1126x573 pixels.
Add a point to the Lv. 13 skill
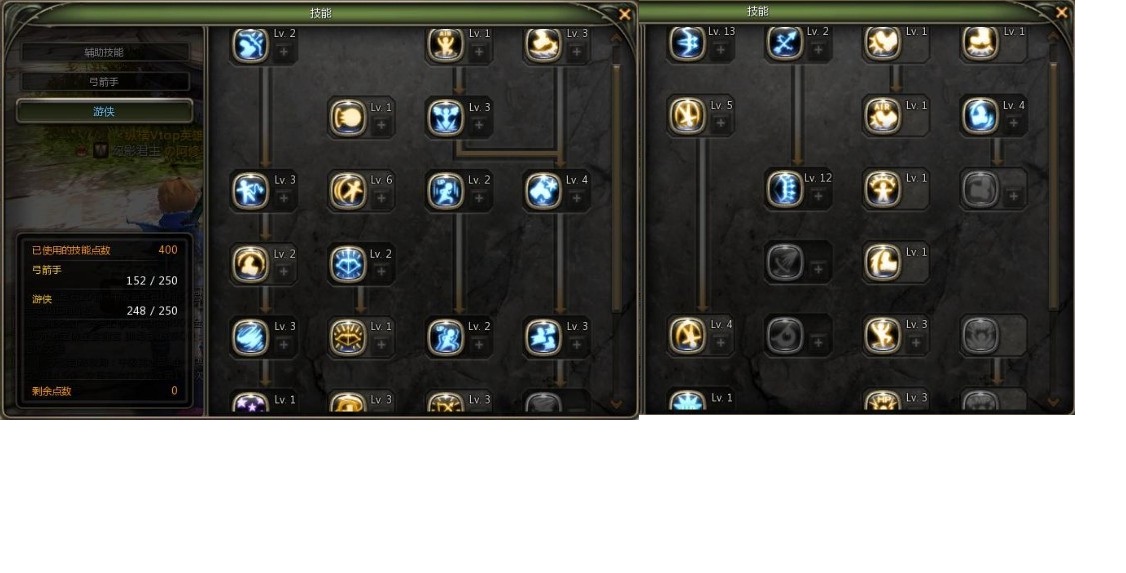[720, 50]
